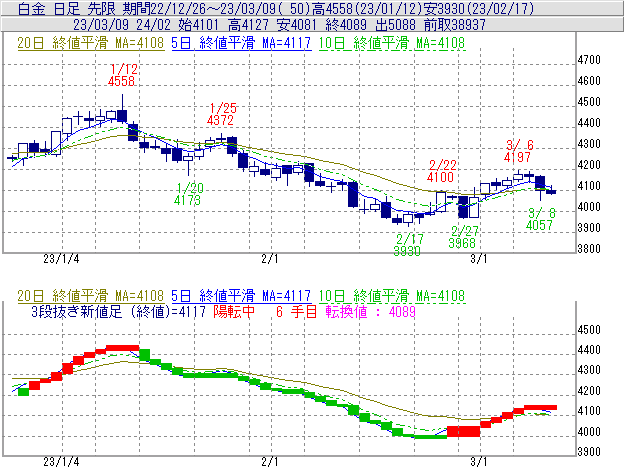Click the 1/25 4372 peak label
Viewport: 624px width, 475px height.
tap(222, 114)
